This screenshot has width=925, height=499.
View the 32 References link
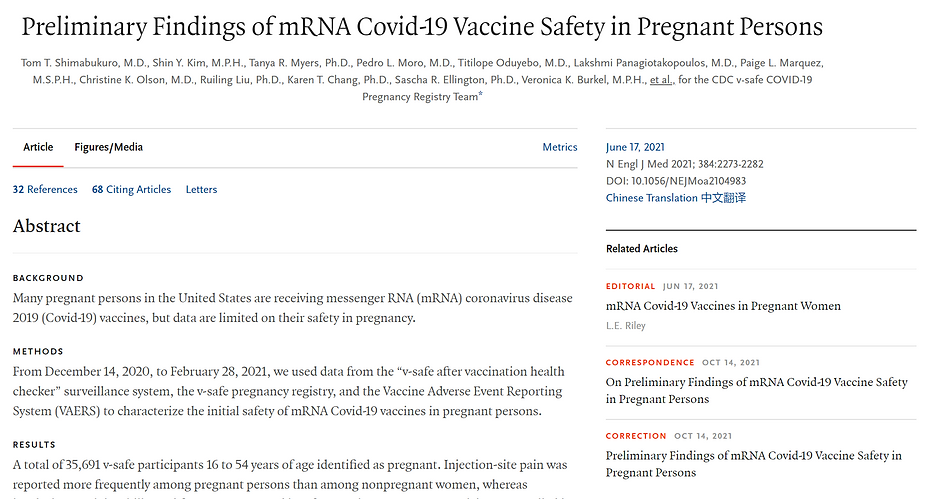point(45,189)
